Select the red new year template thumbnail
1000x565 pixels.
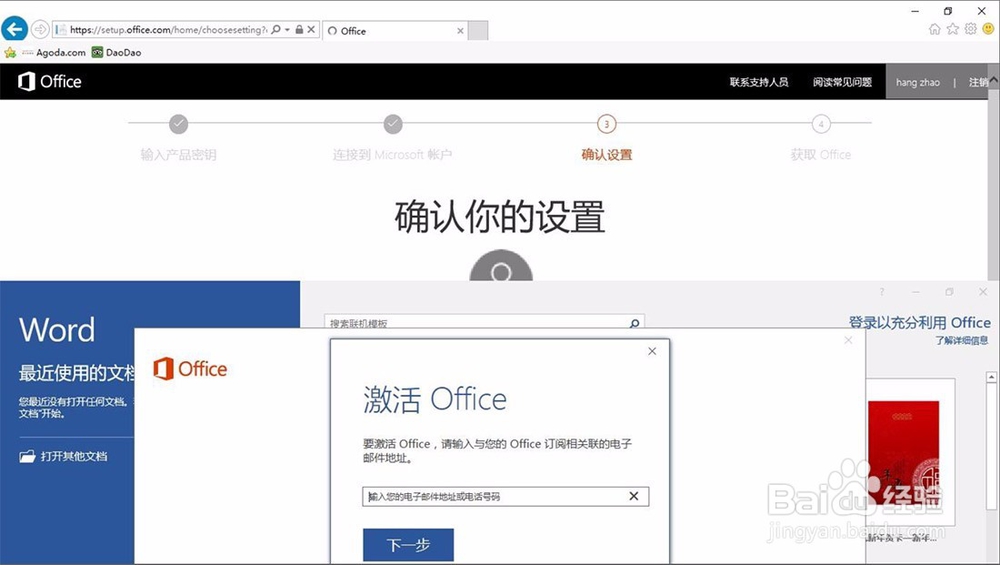pyautogui.click(x=904, y=453)
